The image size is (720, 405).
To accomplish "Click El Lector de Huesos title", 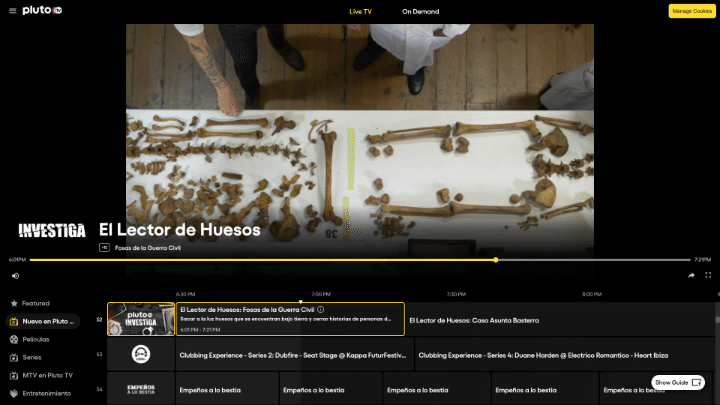I will point(180,230).
